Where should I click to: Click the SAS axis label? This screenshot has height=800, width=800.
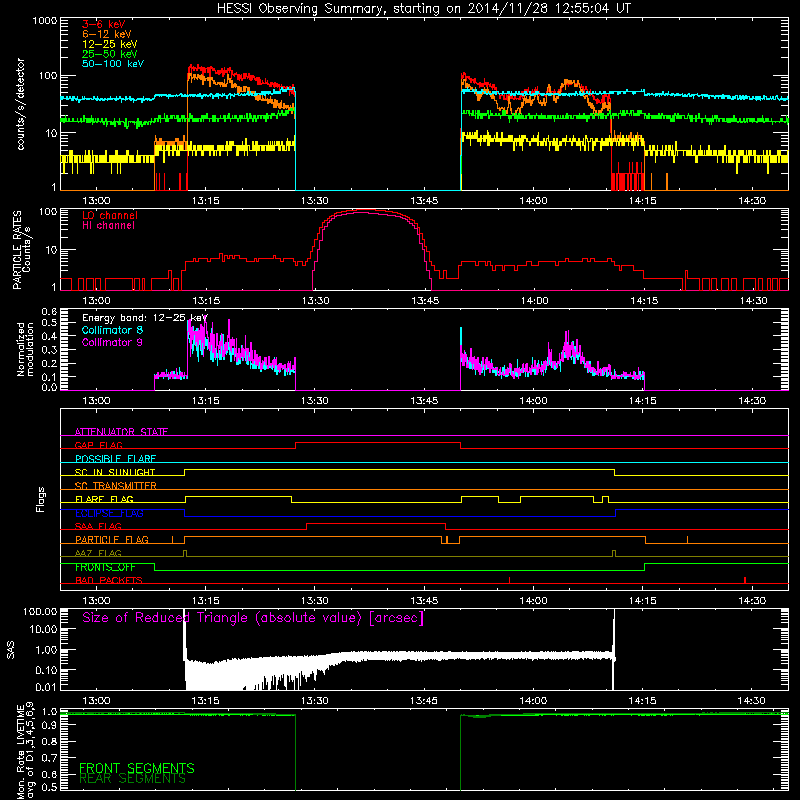tap(10, 649)
